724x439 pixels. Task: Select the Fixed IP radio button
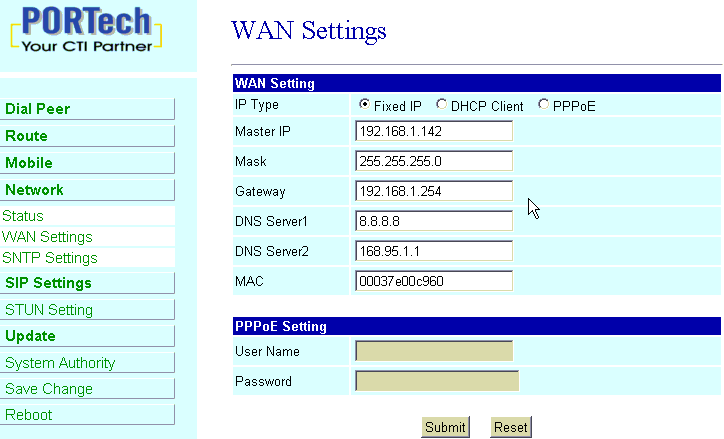(x=364, y=105)
